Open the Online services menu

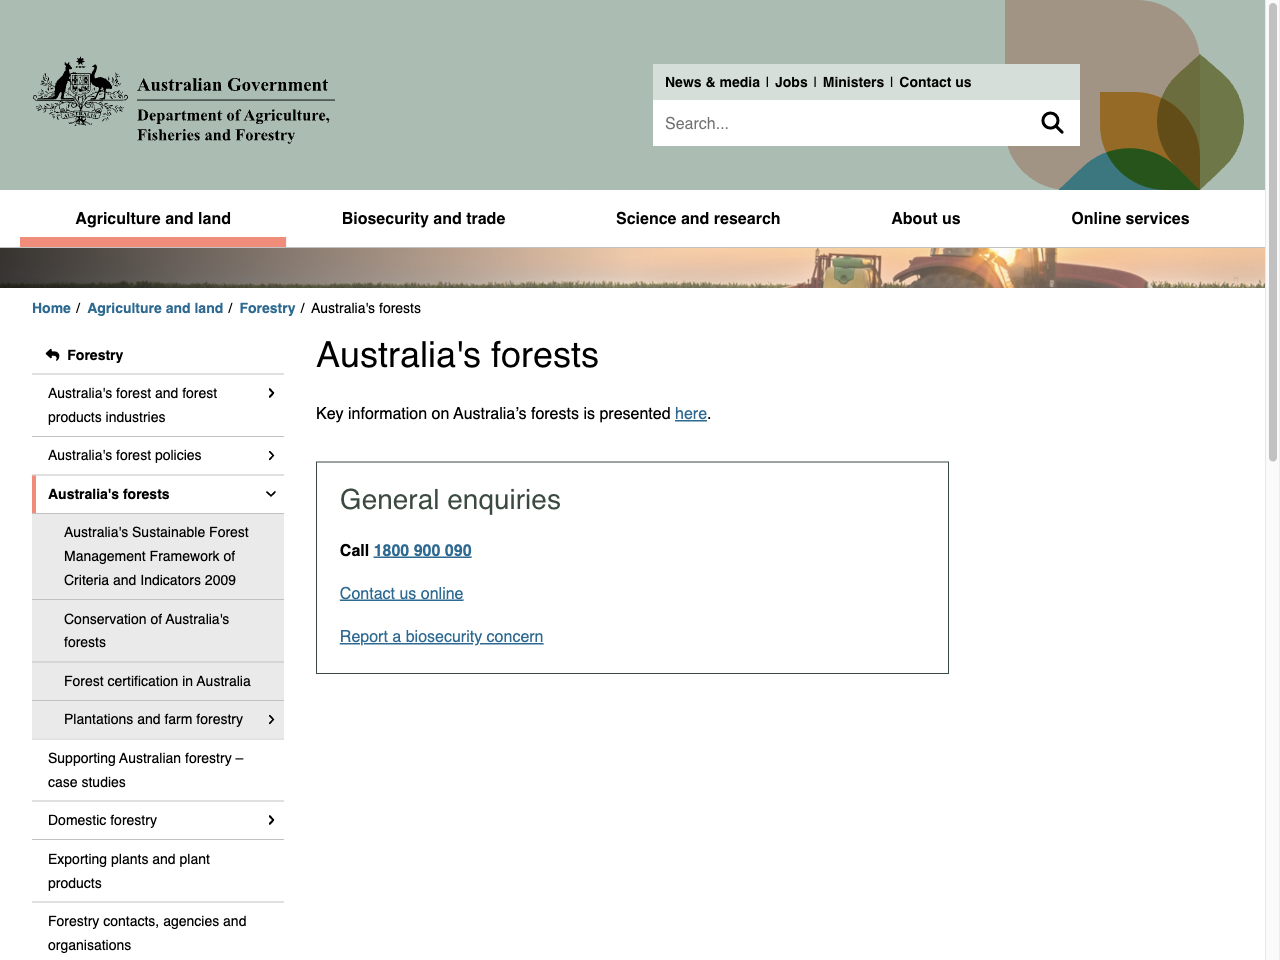pos(1130,218)
